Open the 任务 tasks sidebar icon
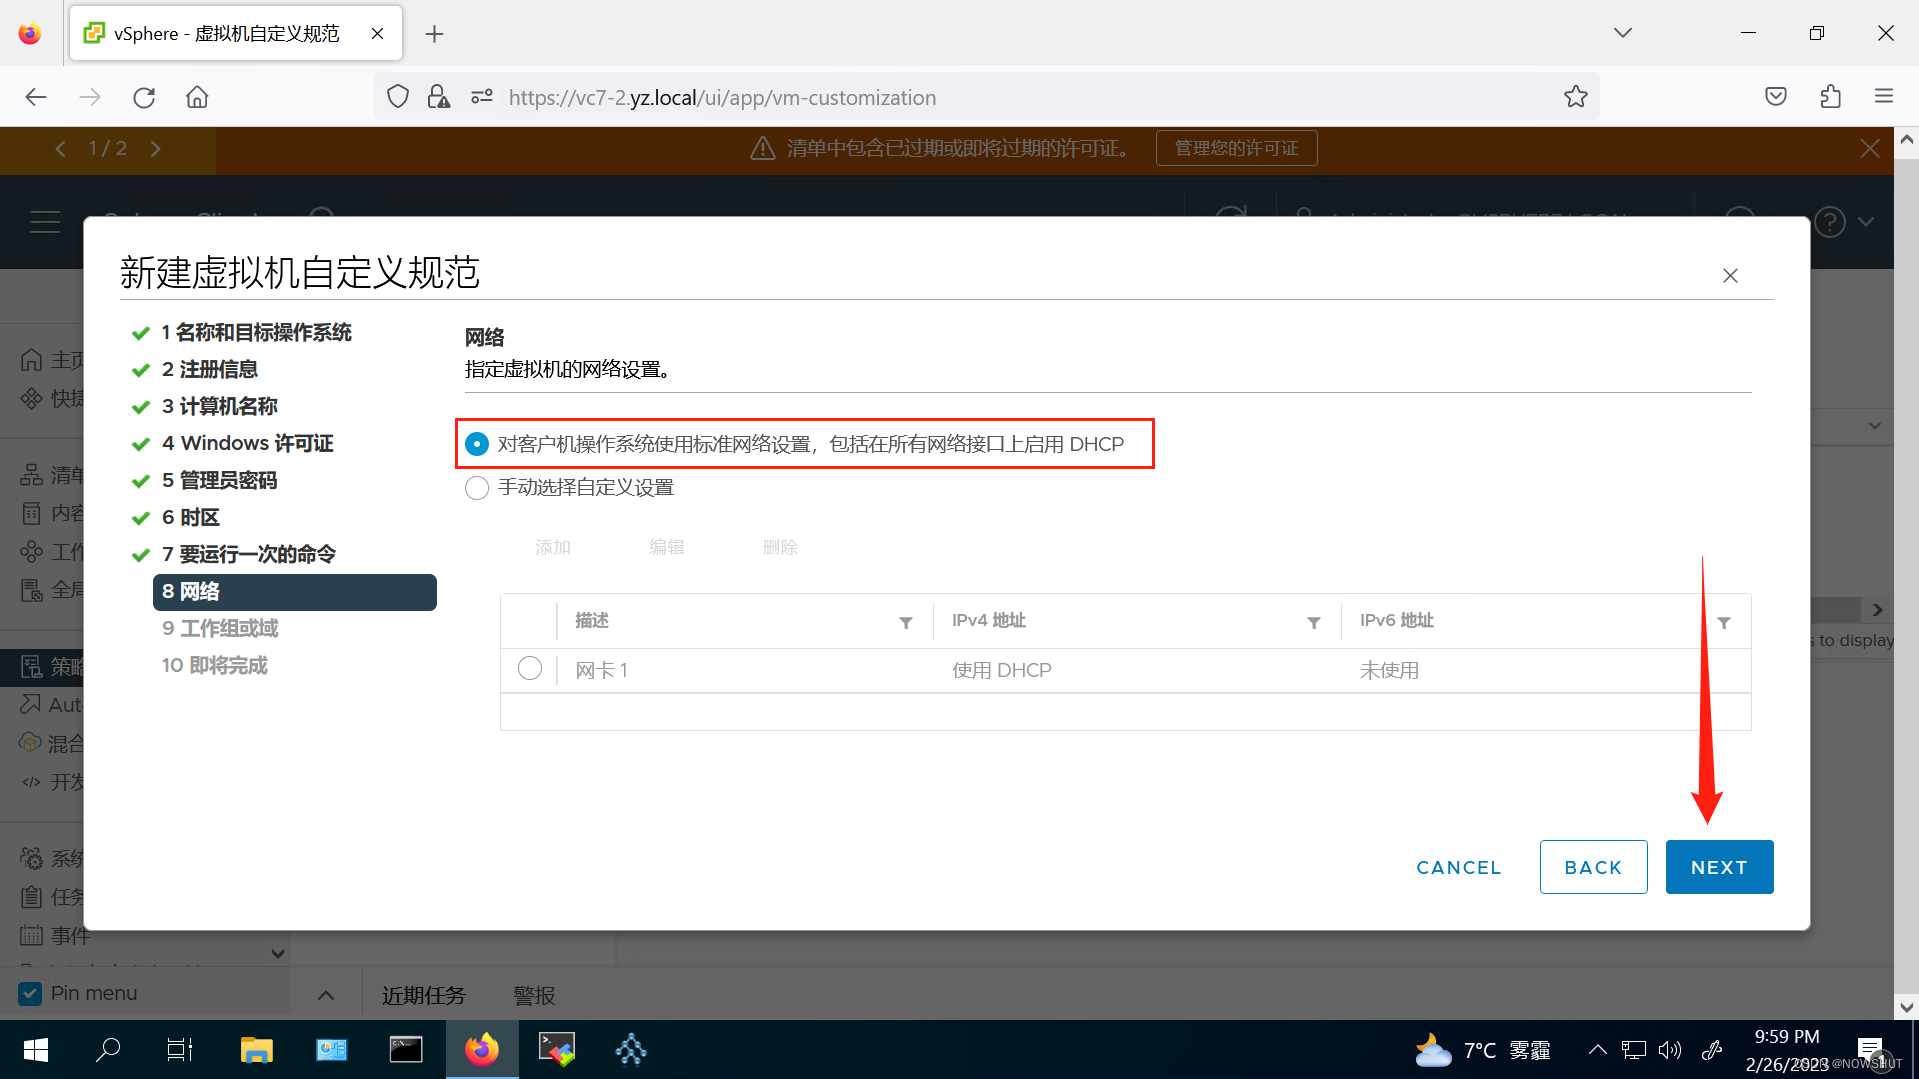 click(x=30, y=896)
